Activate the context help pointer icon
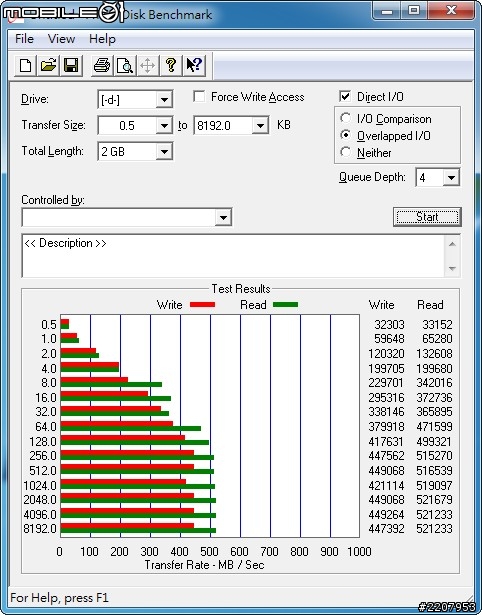The image size is (482, 615). (x=194, y=66)
